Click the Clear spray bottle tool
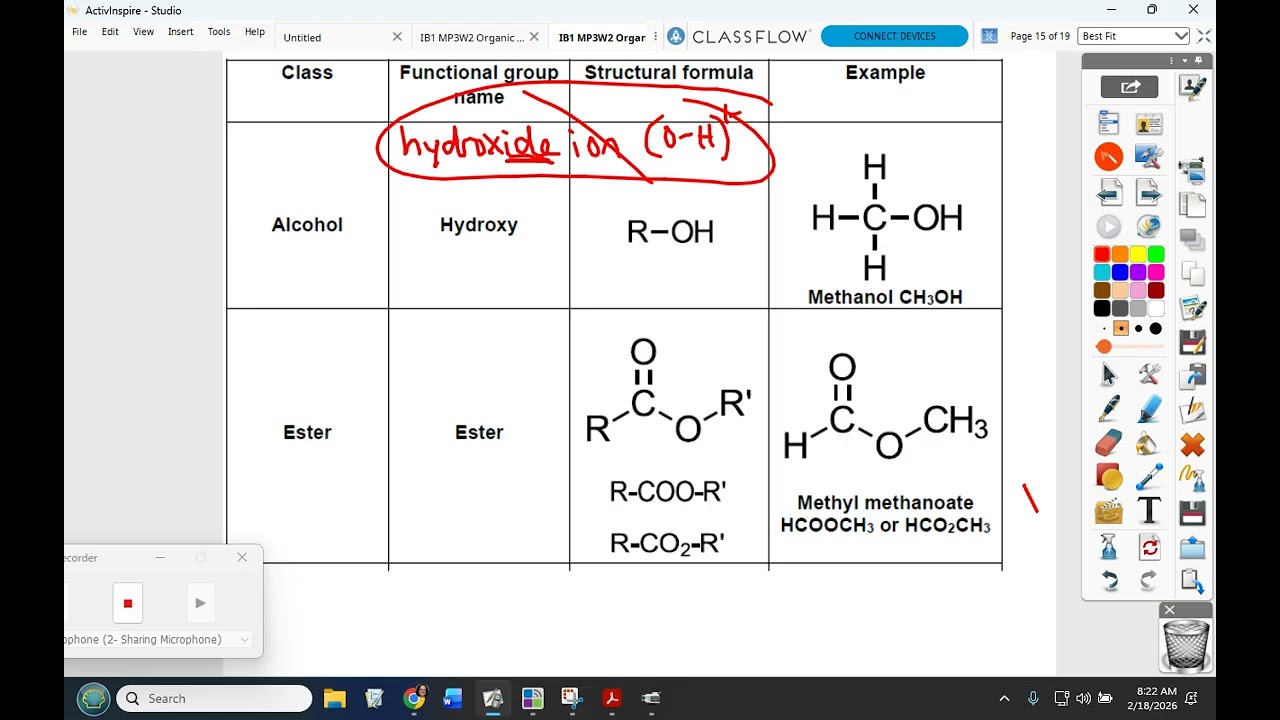This screenshot has width=1280, height=720. (1109, 547)
